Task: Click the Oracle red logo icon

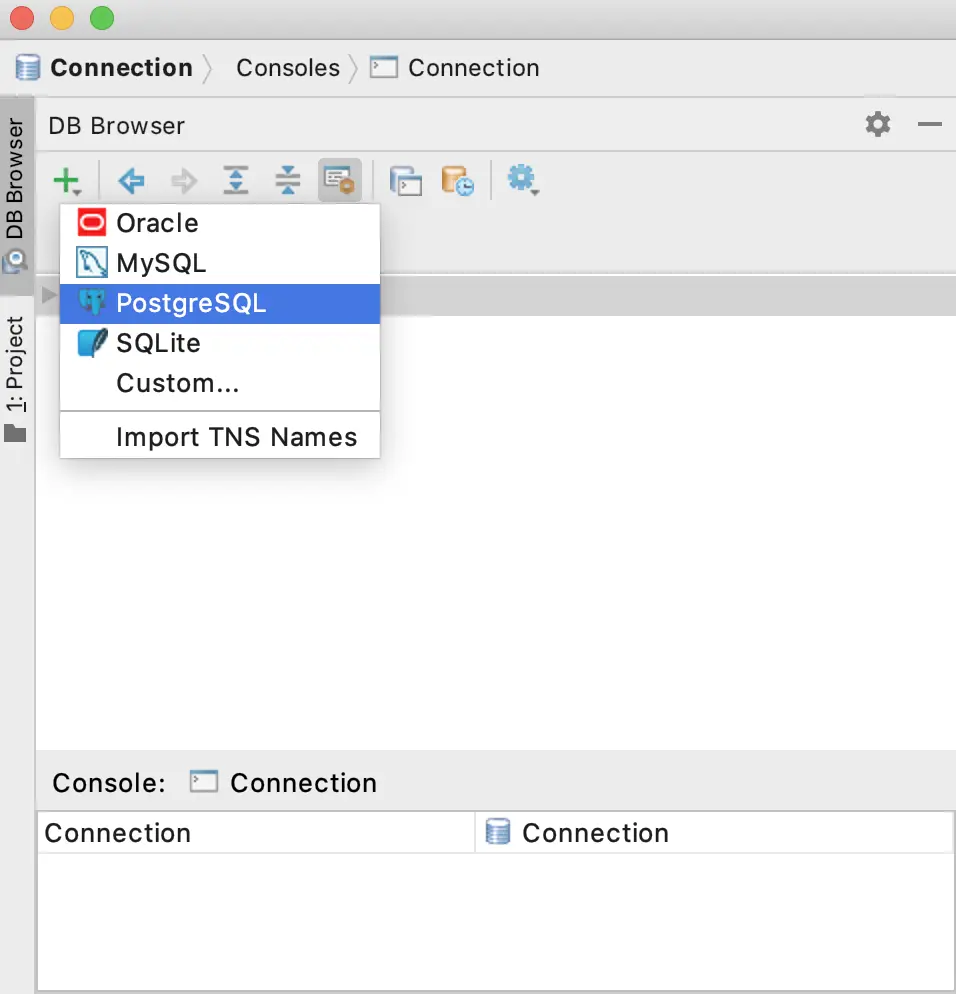Action: click(x=92, y=223)
